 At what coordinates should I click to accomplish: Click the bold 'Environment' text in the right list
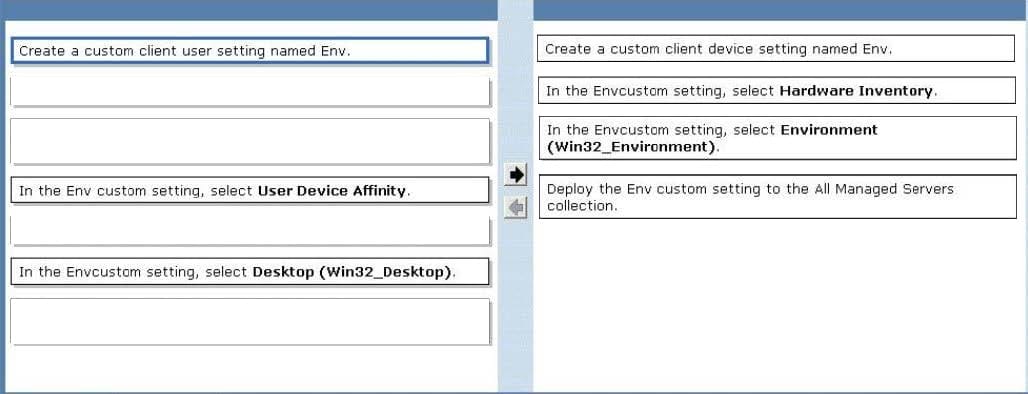coord(829,130)
